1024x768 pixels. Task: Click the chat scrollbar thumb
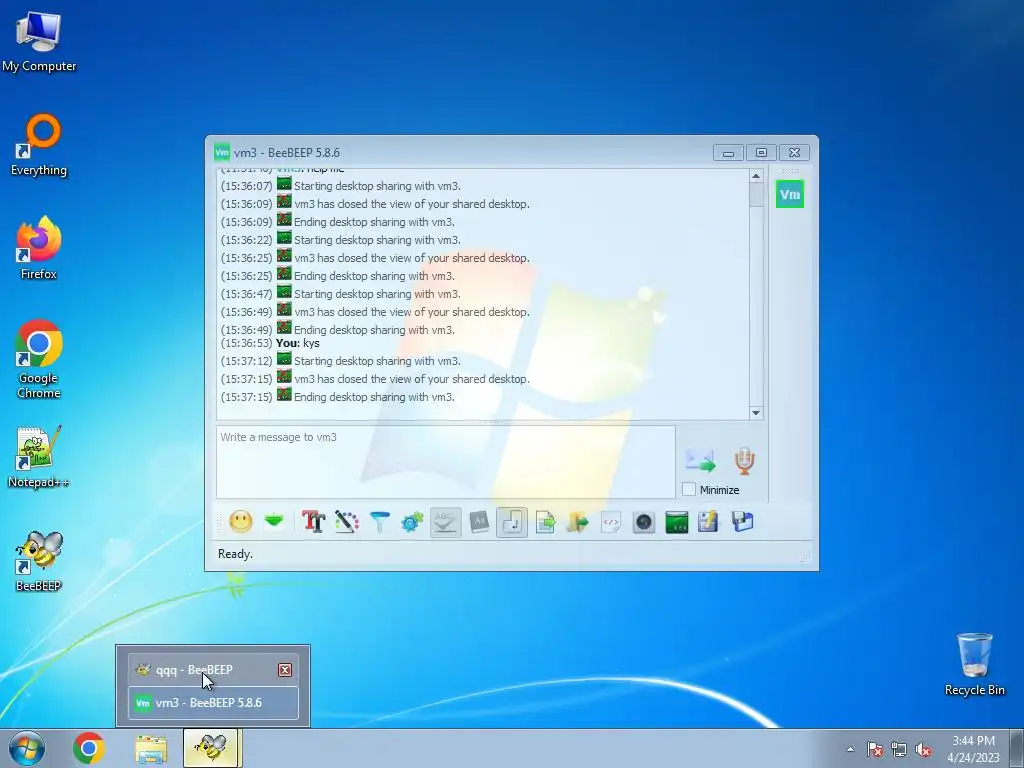point(756,195)
